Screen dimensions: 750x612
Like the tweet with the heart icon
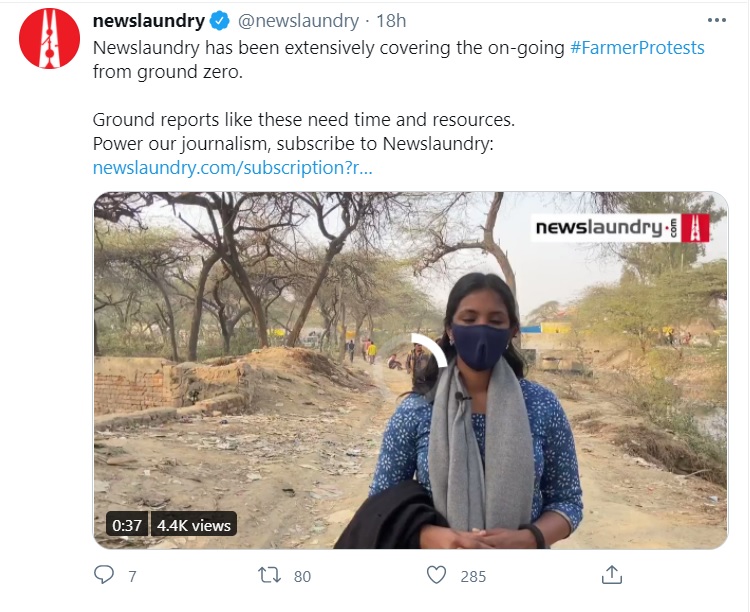click(x=436, y=574)
